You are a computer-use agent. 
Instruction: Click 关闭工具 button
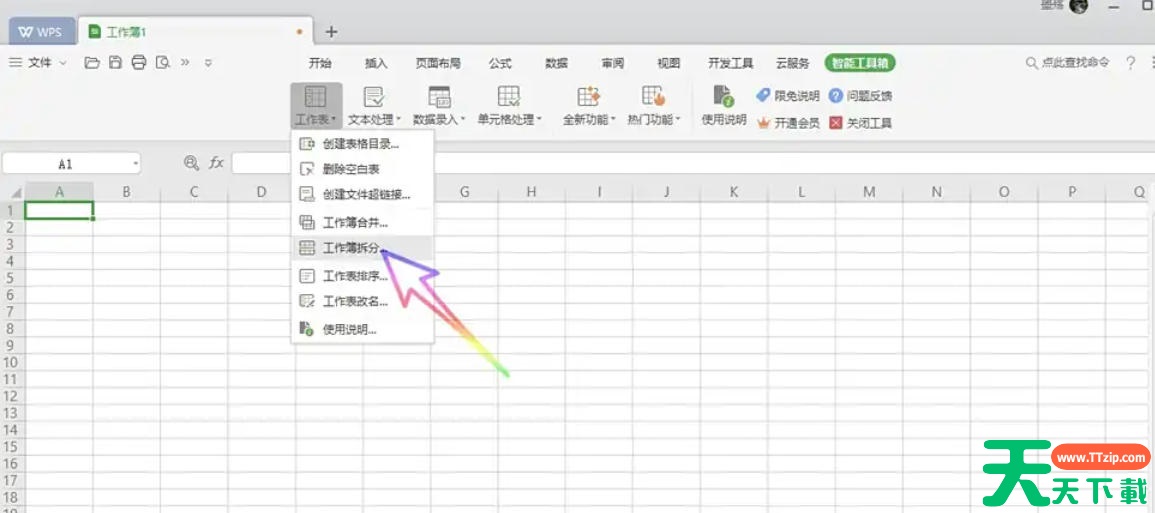click(860, 123)
